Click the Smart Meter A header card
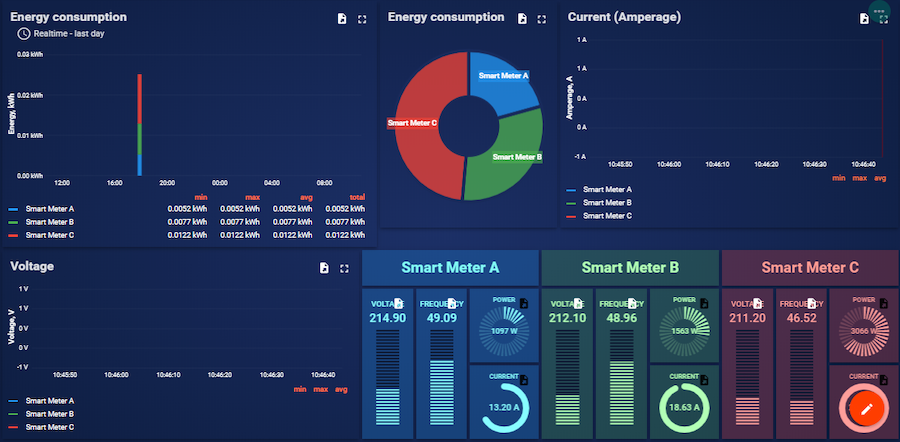 pos(450,267)
